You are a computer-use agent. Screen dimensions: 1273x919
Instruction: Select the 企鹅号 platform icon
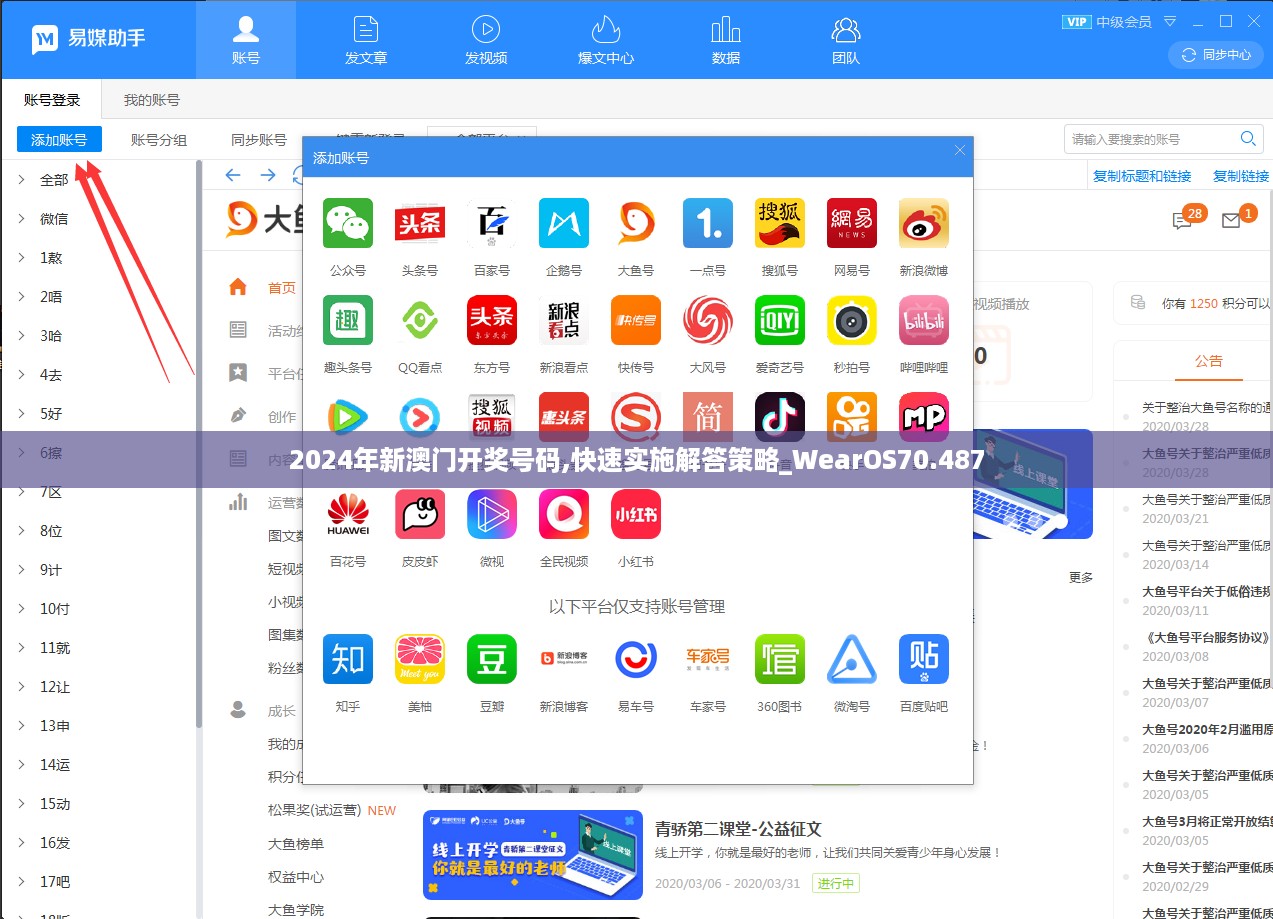(x=564, y=223)
